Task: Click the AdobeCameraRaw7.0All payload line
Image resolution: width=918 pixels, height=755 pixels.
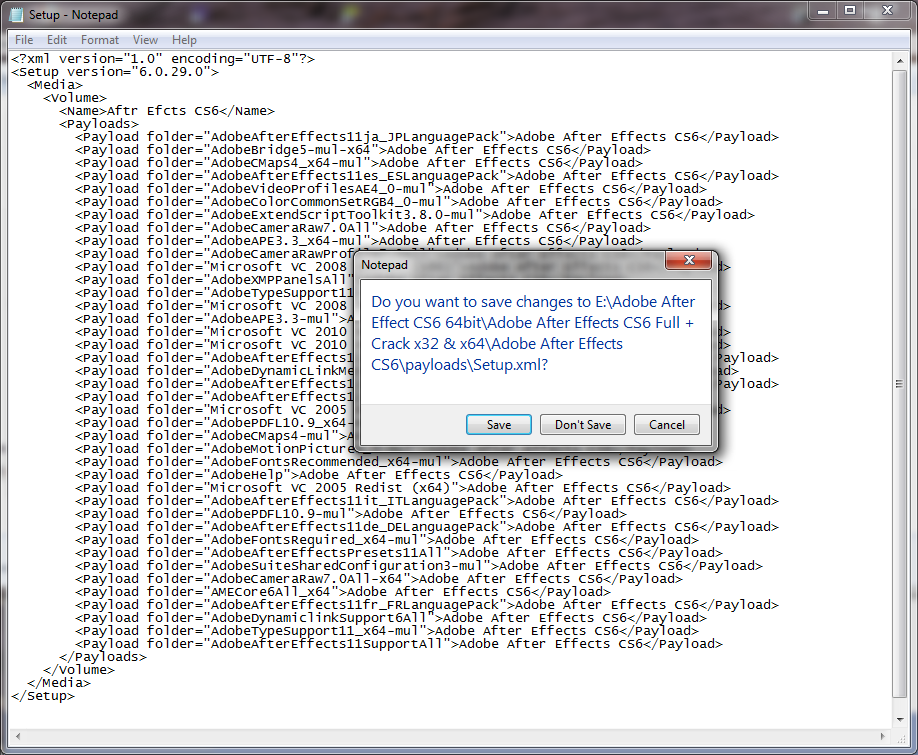Action: 363,228
